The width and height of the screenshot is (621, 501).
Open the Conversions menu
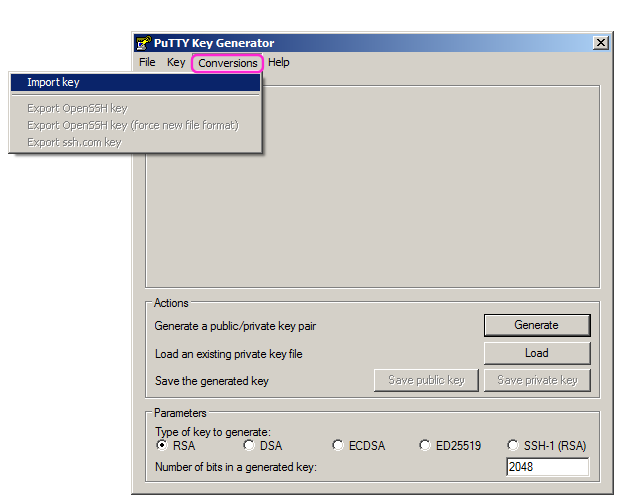[x=227, y=63]
